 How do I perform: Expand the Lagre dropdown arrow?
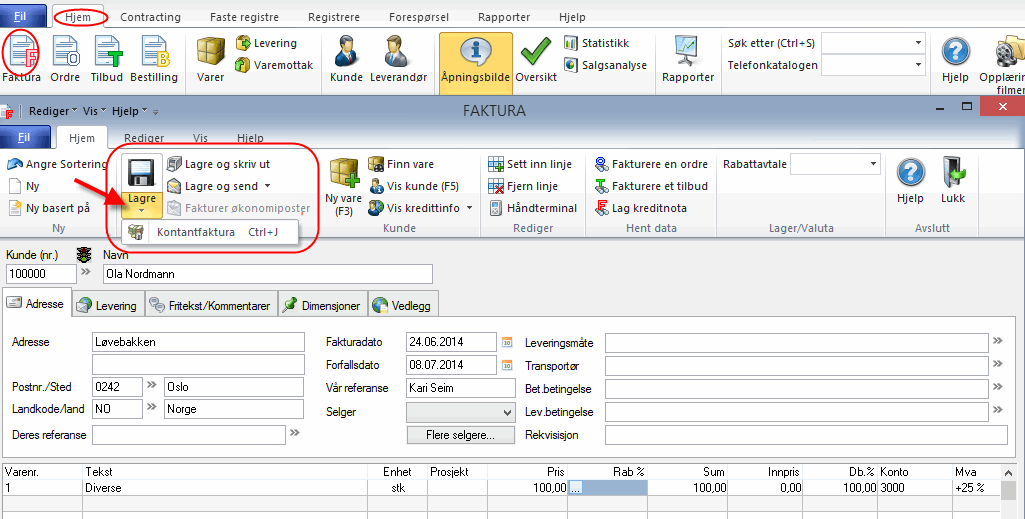141,211
